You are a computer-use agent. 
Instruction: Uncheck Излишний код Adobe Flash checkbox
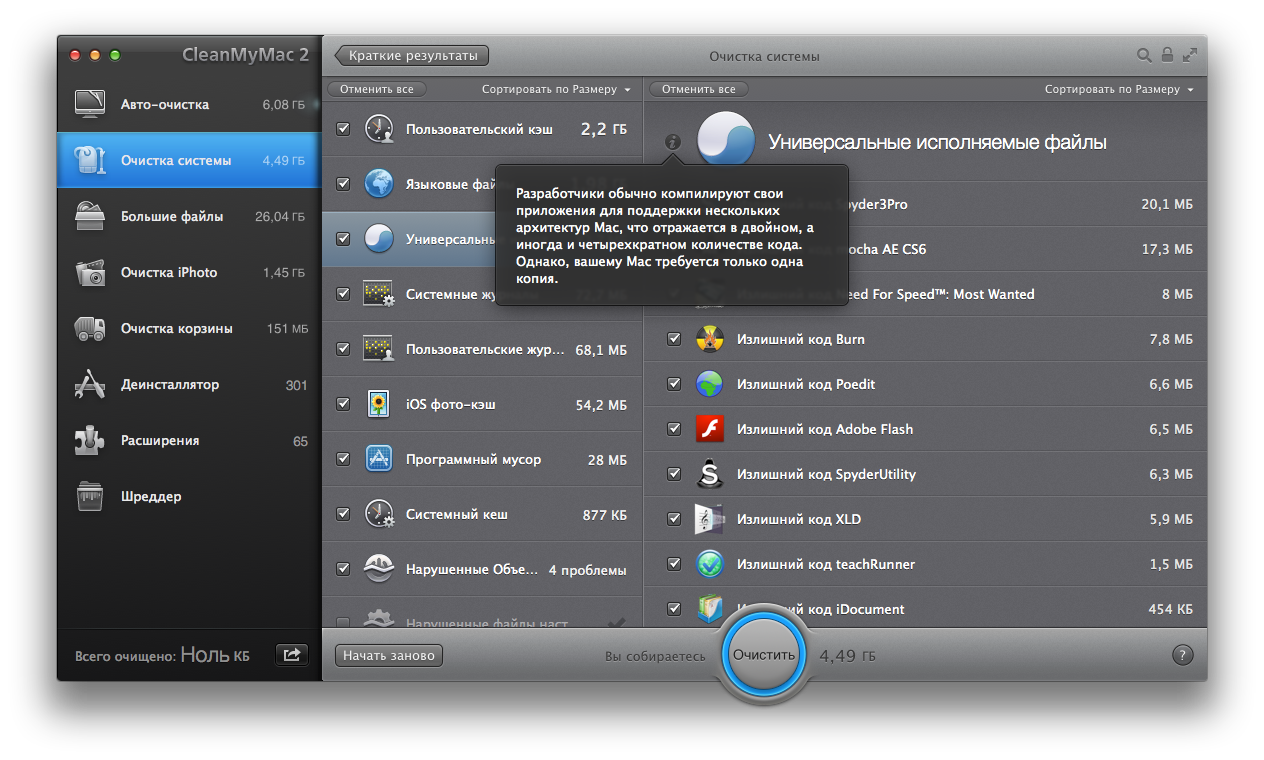click(x=674, y=429)
